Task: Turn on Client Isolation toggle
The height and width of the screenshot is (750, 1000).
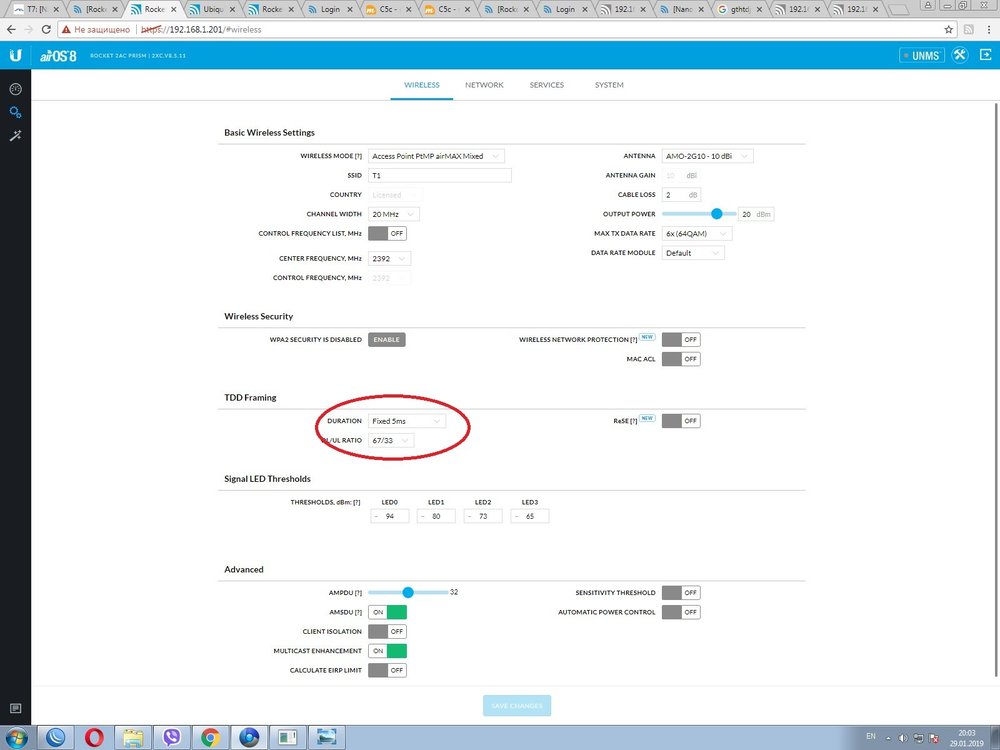Action: tap(387, 631)
